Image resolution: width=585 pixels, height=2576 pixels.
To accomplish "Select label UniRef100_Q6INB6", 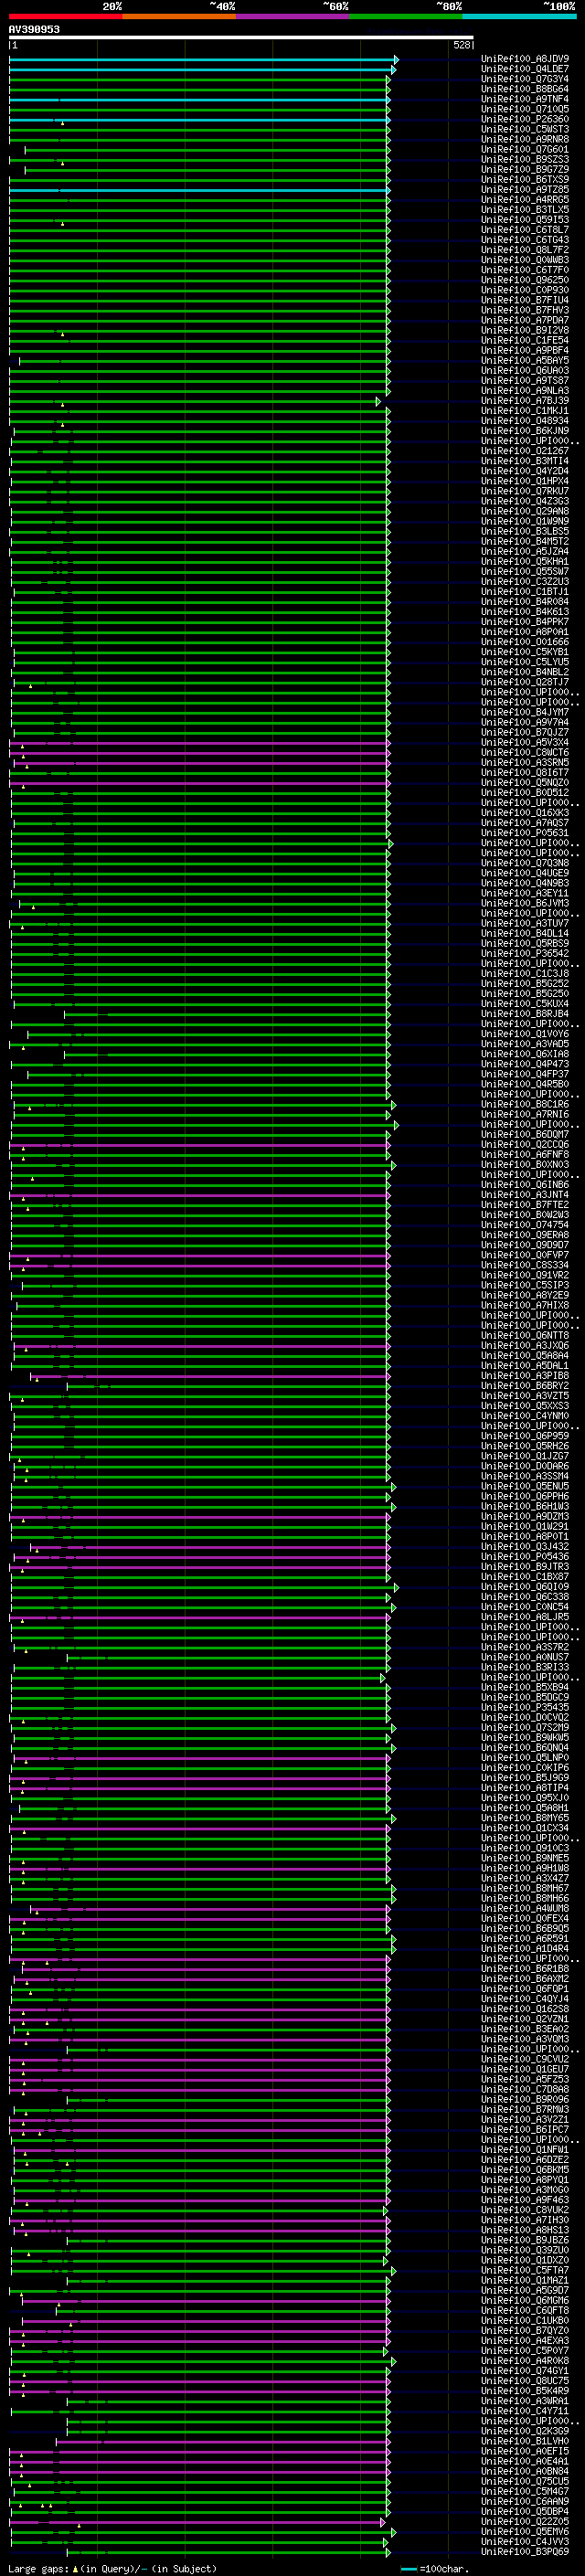I will 525,1185.
